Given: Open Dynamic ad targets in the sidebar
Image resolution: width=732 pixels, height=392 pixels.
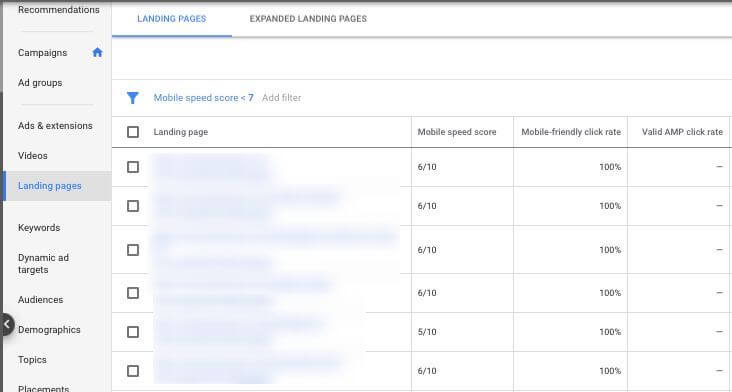Looking at the screenshot, I should pyautogui.click(x=43, y=264).
